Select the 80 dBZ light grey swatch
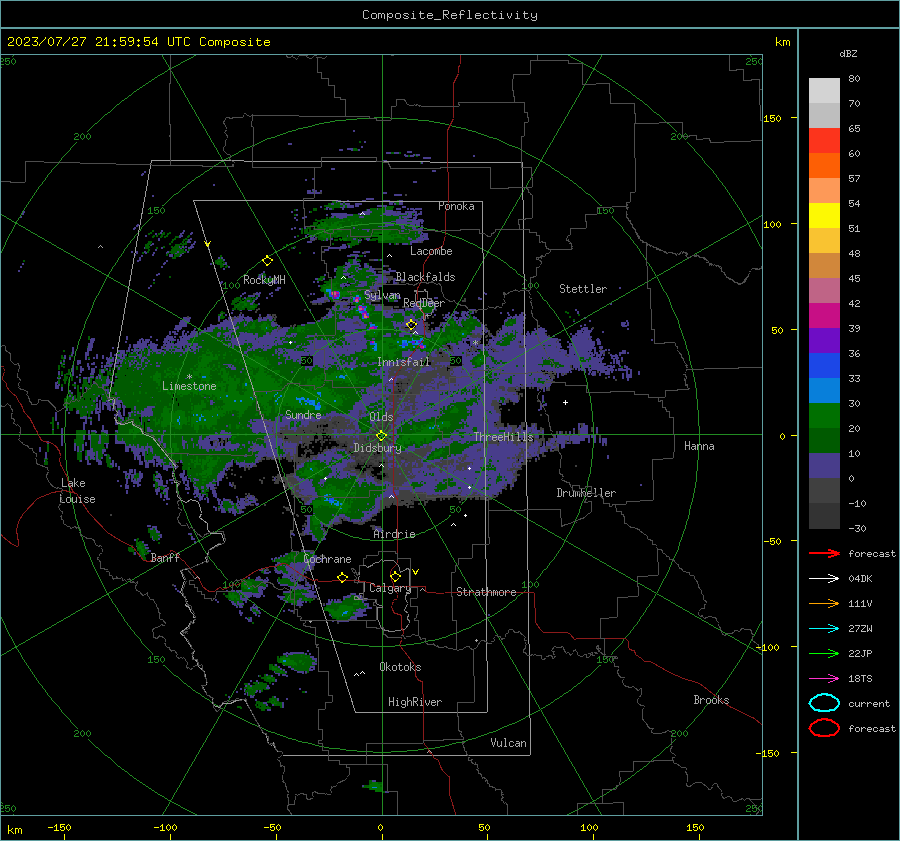 pos(824,90)
